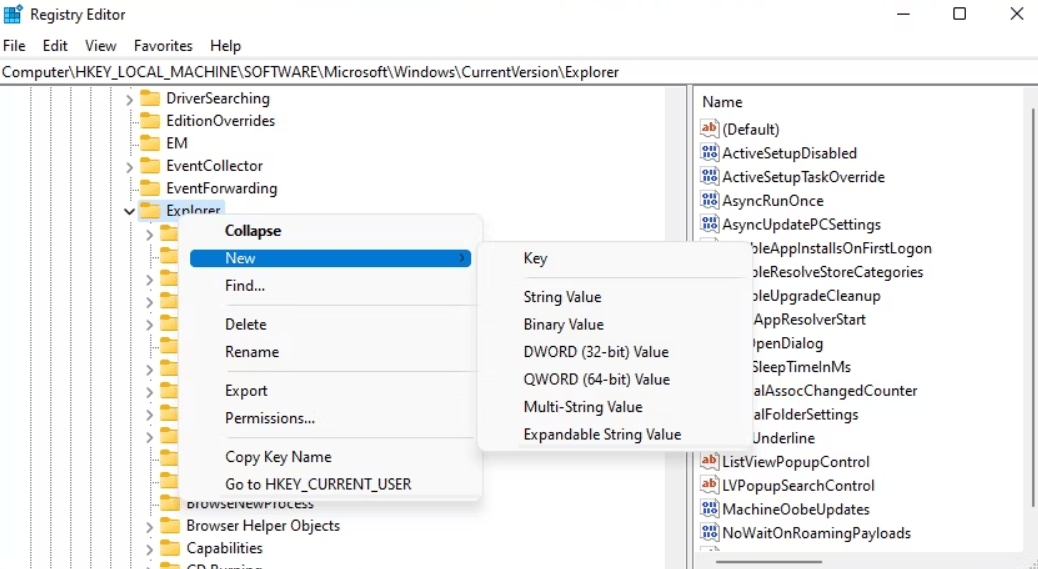Click the (Default) string value icon

[709, 128]
